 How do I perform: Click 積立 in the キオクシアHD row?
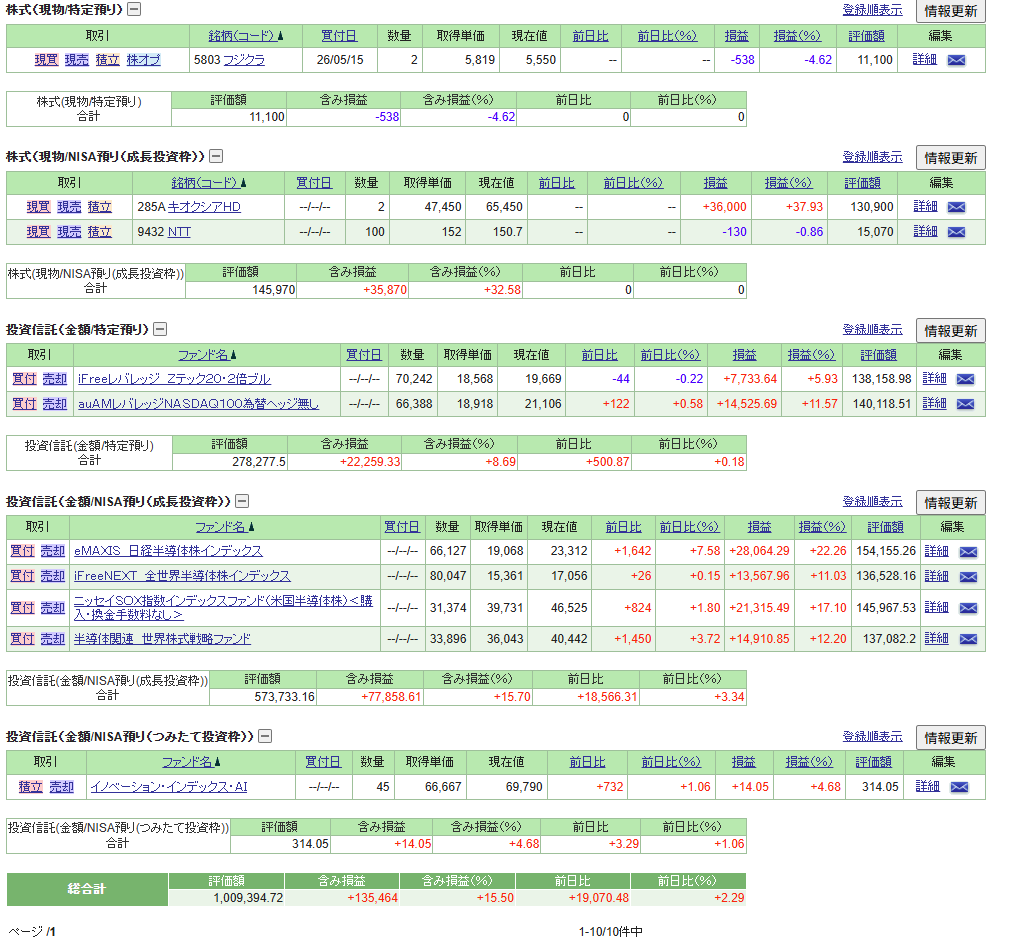tap(99, 207)
